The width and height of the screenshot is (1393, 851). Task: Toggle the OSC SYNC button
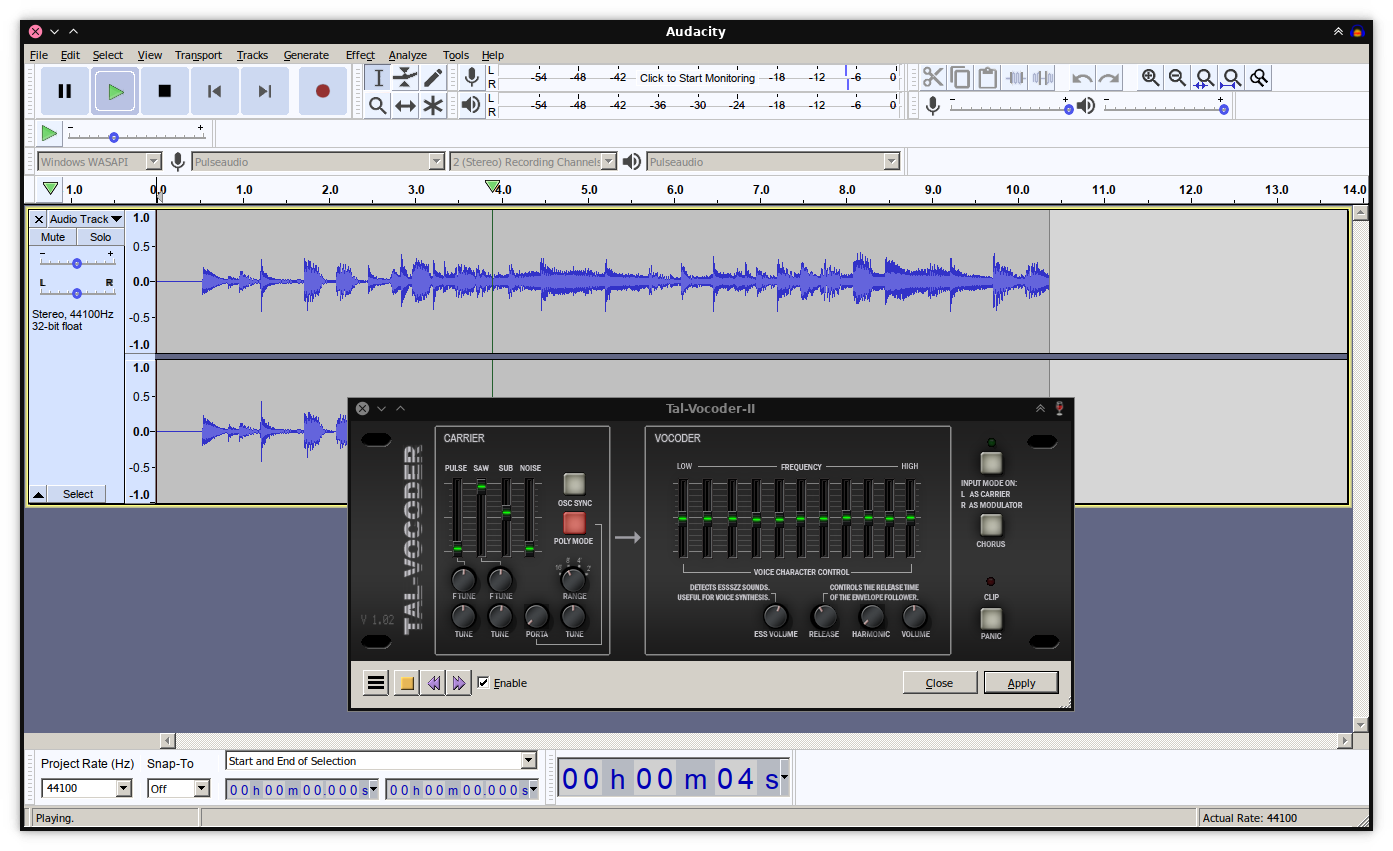click(574, 484)
